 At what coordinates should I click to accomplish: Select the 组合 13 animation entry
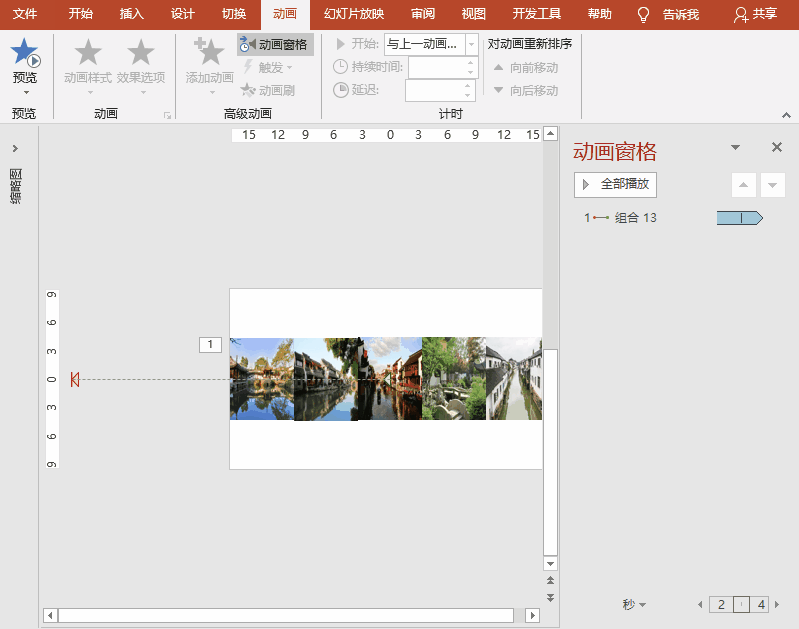tap(635, 218)
